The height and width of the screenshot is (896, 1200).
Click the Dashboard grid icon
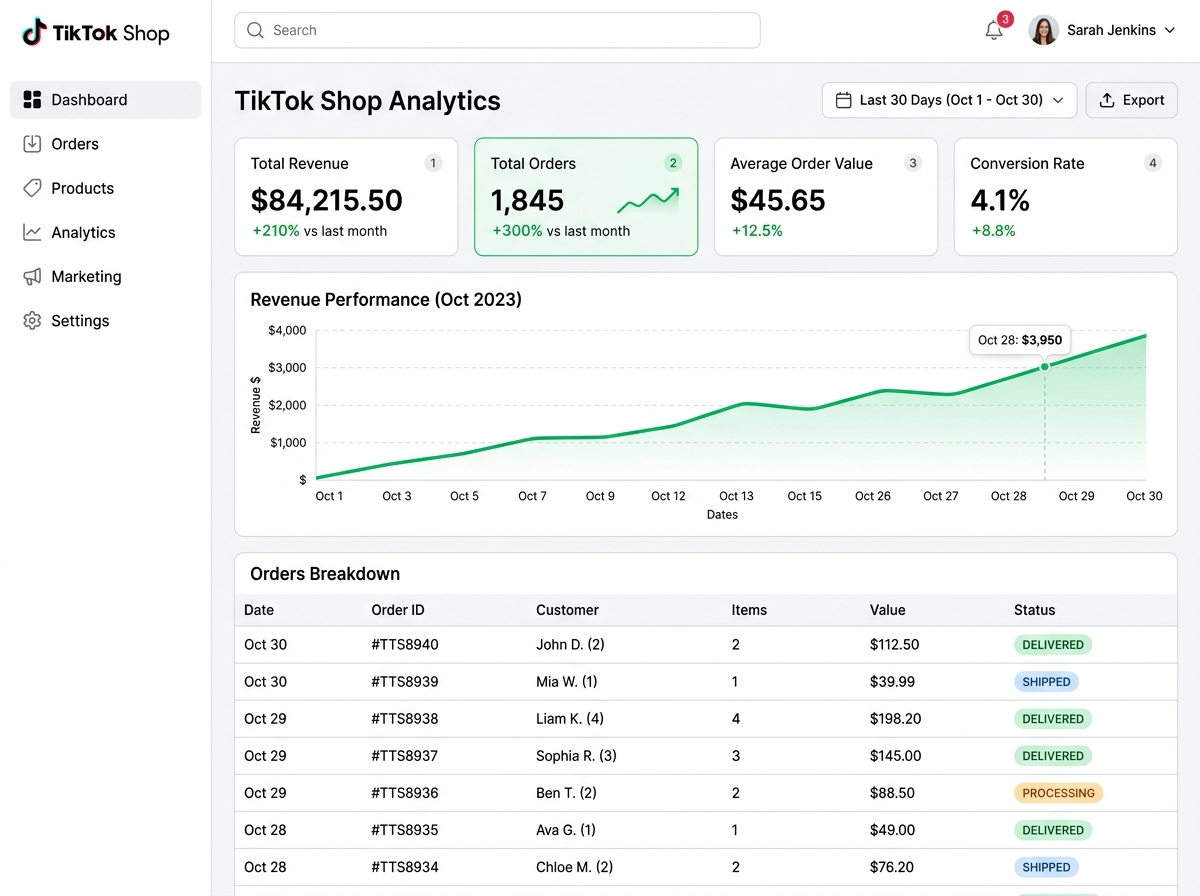(x=32, y=100)
